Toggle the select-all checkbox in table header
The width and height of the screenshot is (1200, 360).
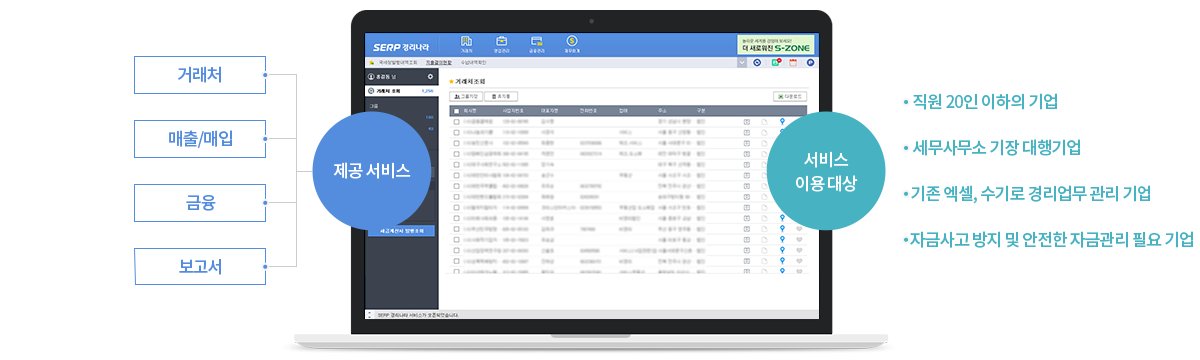pos(456,110)
